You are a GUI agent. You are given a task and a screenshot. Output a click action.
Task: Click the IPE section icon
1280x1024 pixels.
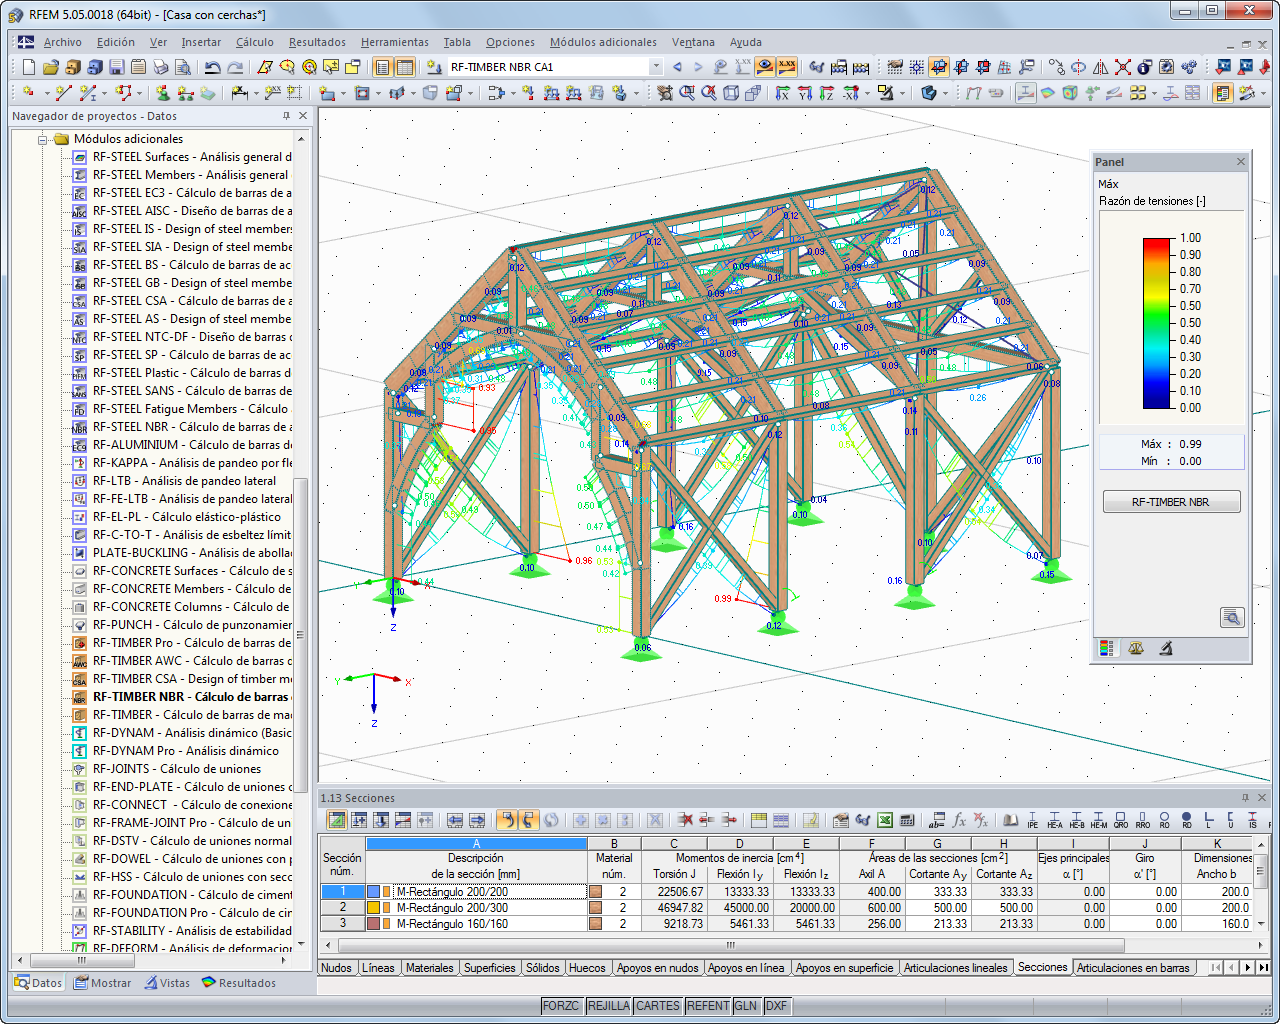(1033, 820)
